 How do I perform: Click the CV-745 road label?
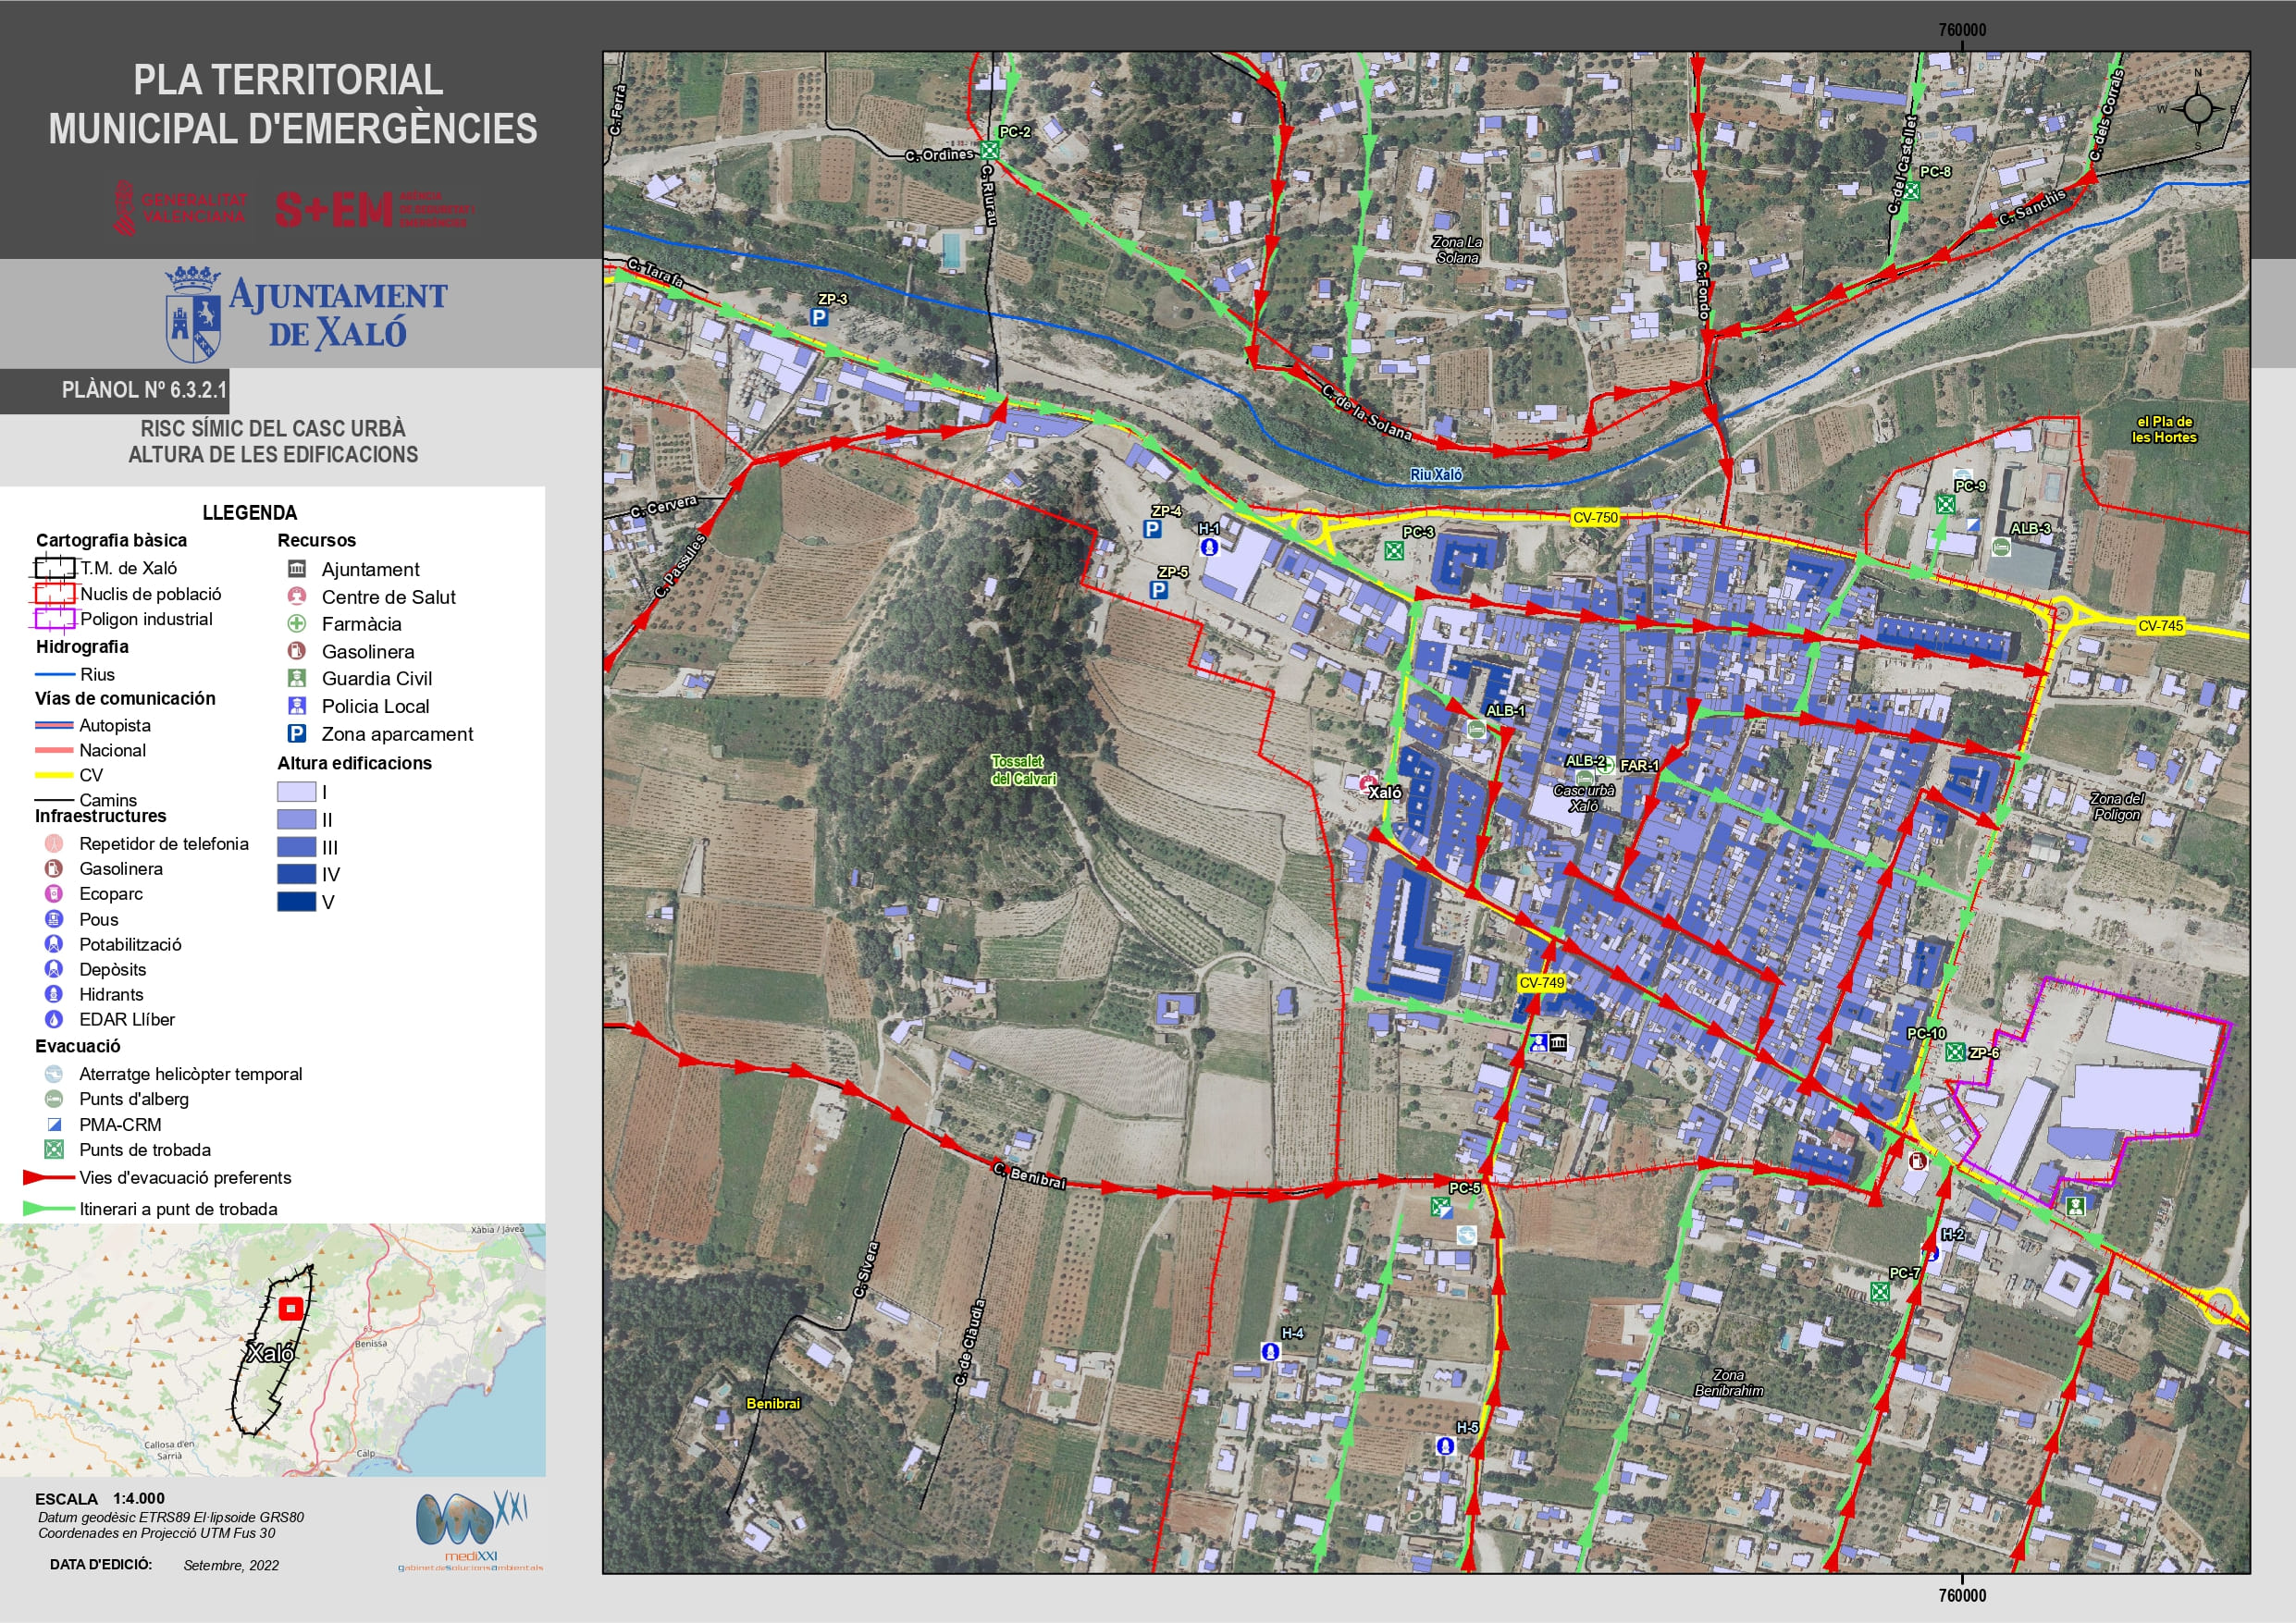pyautogui.click(x=2160, y=625)
